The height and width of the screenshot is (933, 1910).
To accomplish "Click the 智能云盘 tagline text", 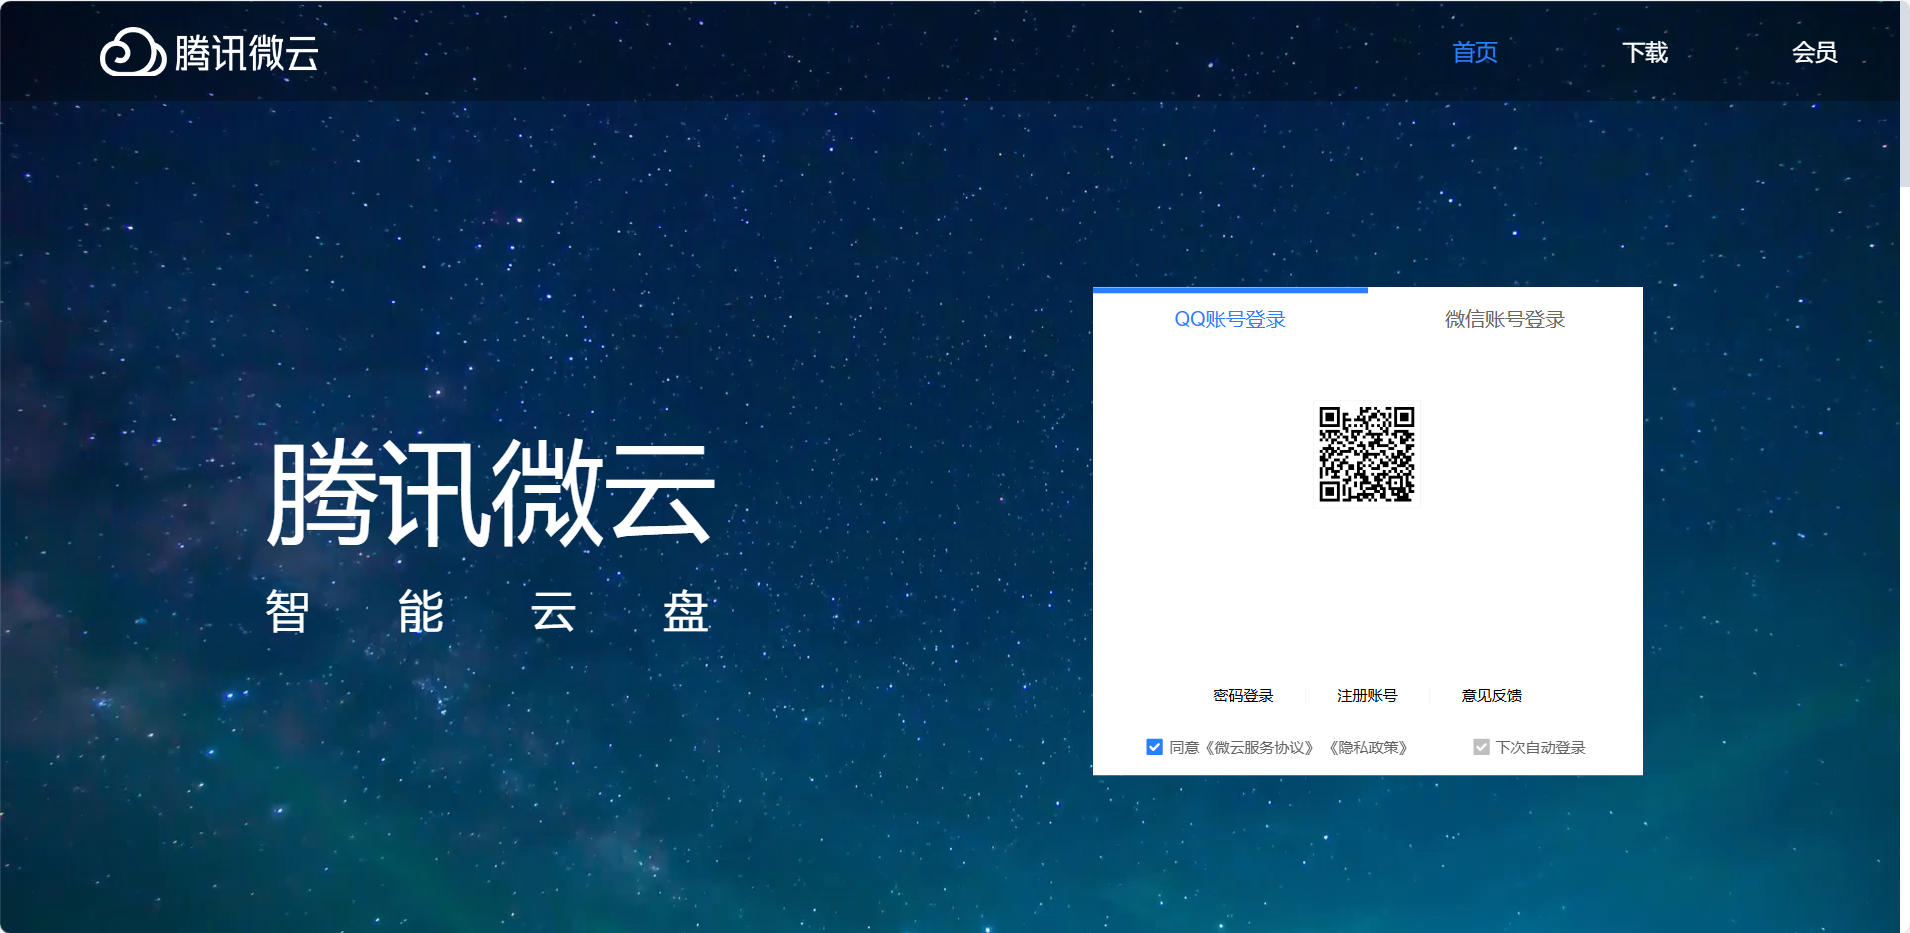I will coord(486,613).
